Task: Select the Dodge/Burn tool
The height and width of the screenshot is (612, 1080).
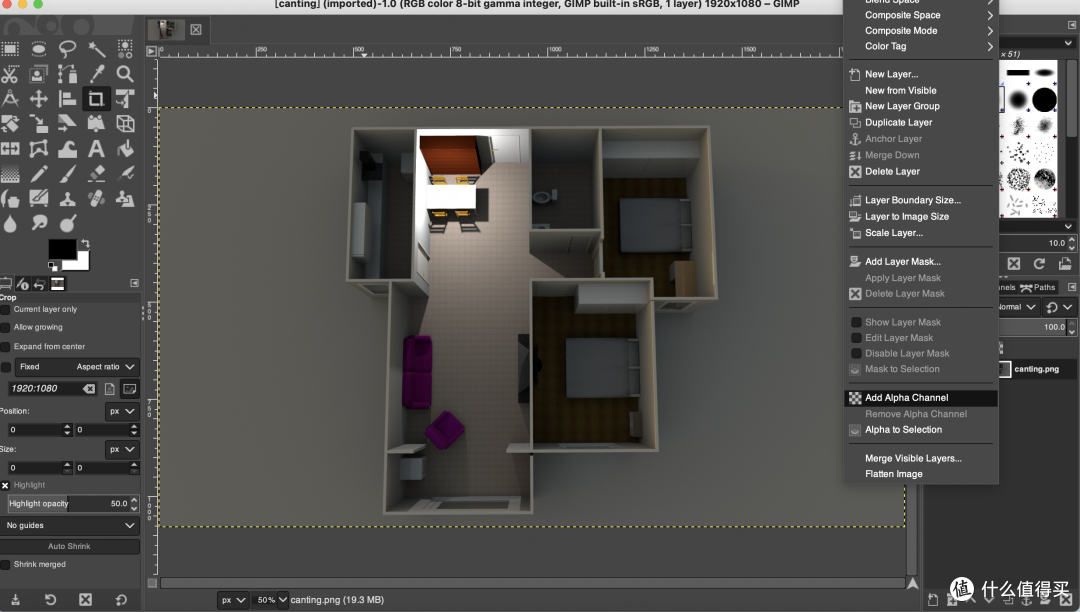Action: (67, 223)
